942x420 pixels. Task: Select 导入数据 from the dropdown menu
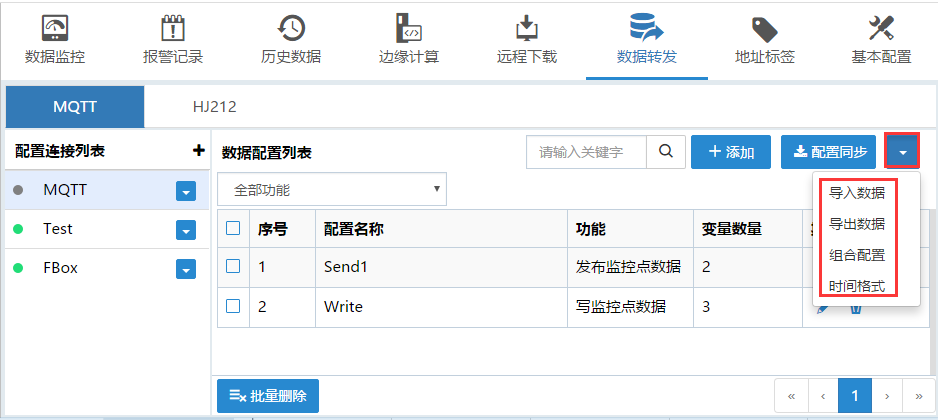click(856, 193)
